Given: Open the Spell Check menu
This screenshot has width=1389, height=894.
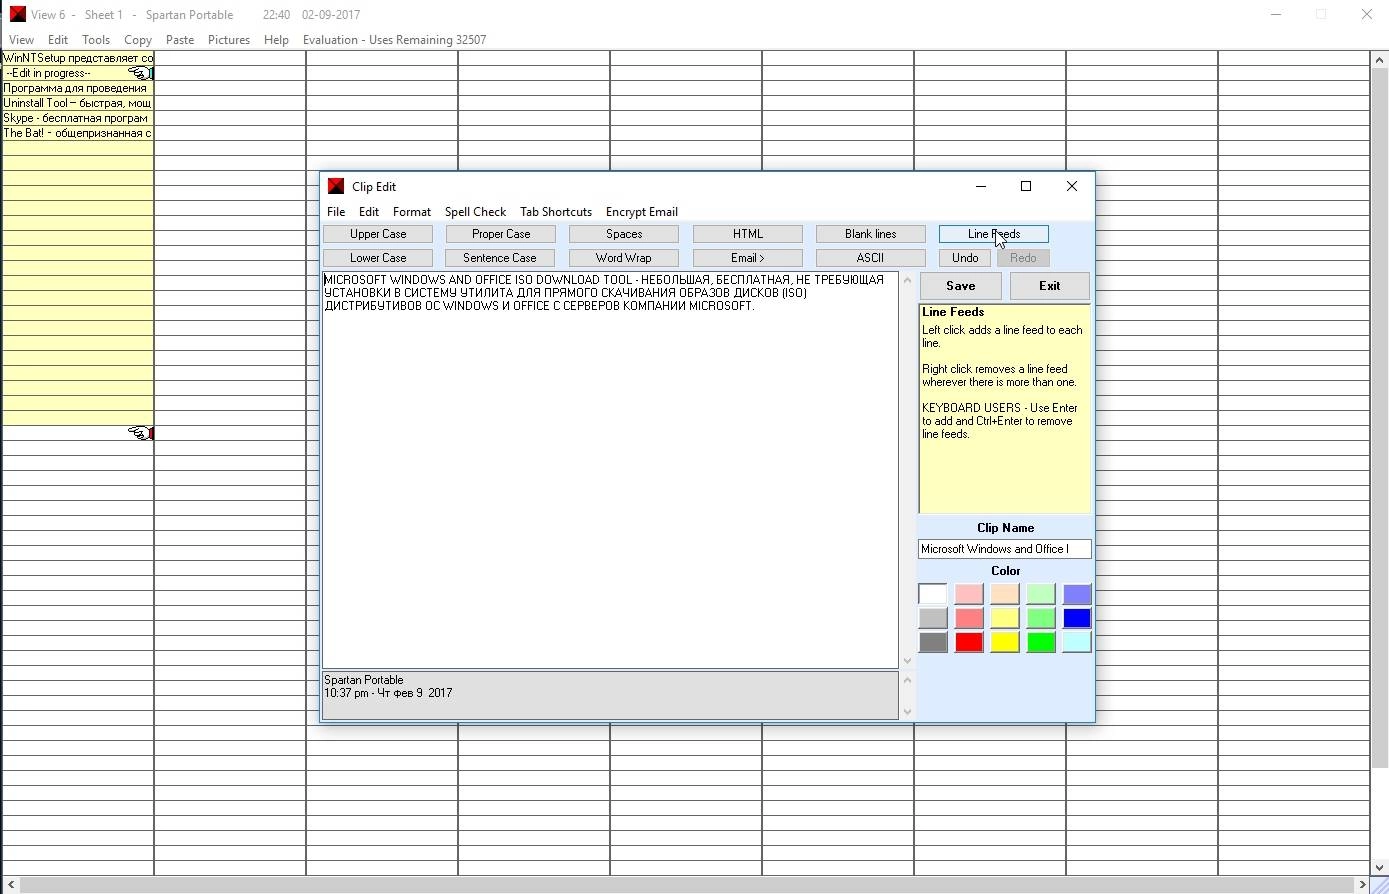Looking at the screenshot, I should (x=475, y=212).
